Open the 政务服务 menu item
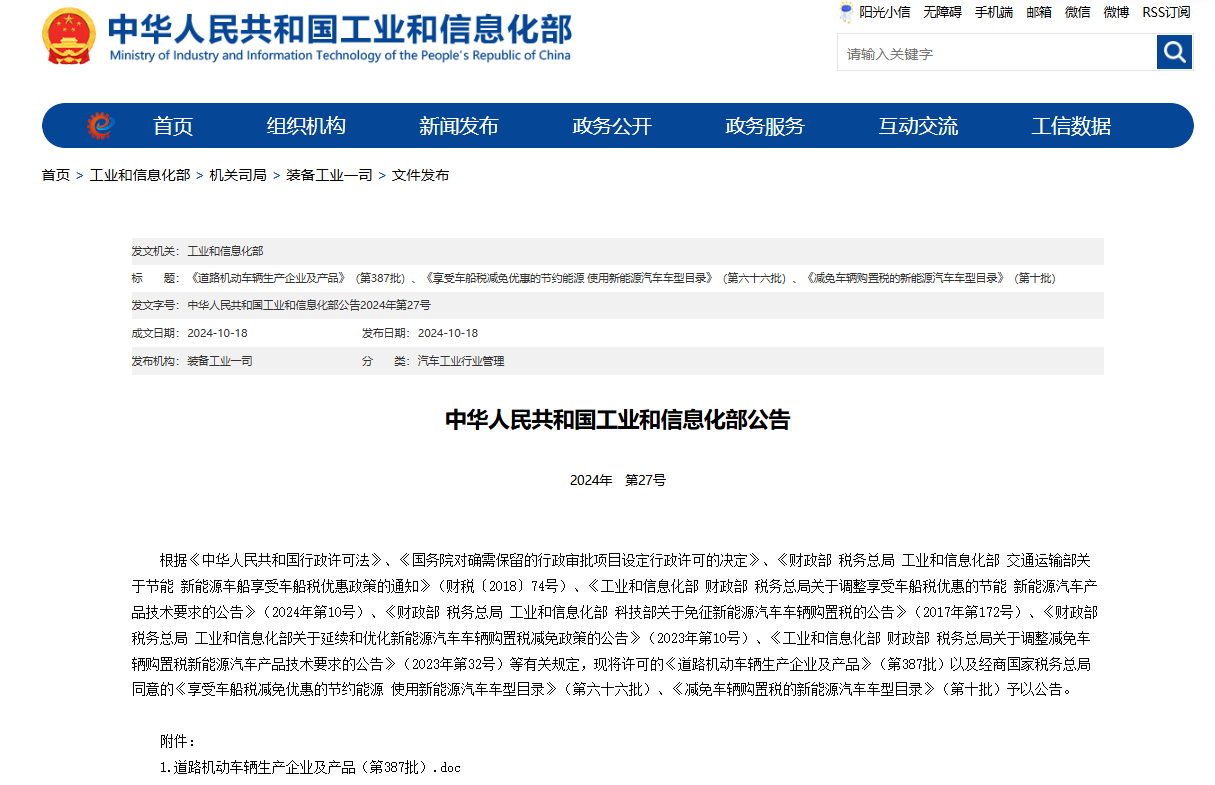 click(765, 126)
